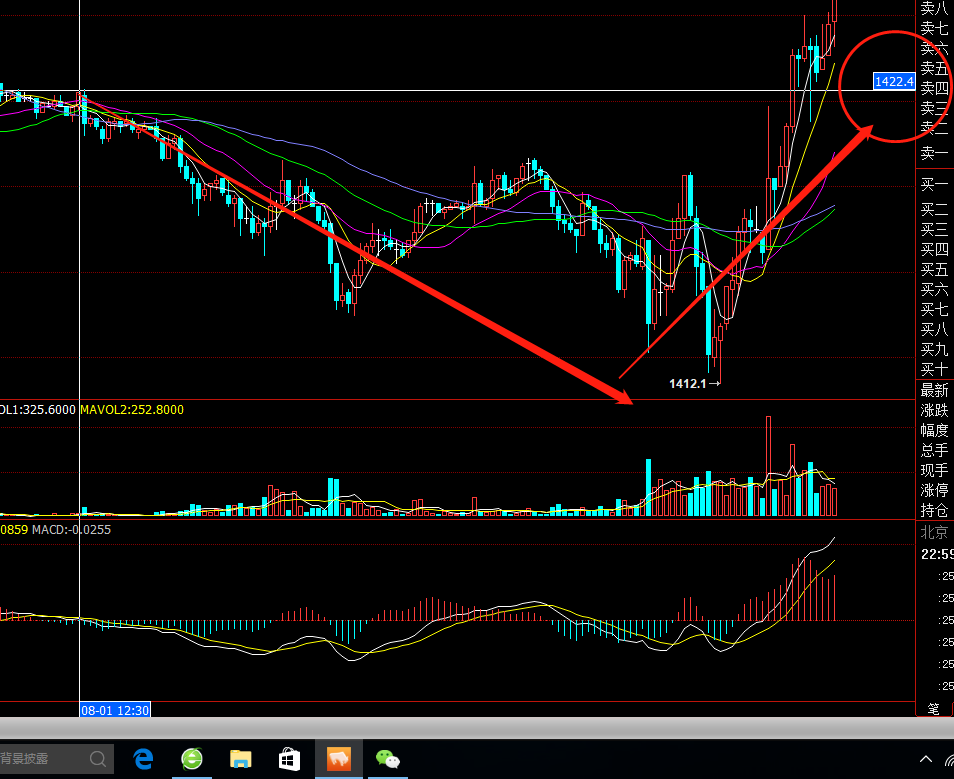Image resolution: width=954 pixels, height=779 pixels.
Task: Select the 卖五 ask level row
Action: (934, 68)
